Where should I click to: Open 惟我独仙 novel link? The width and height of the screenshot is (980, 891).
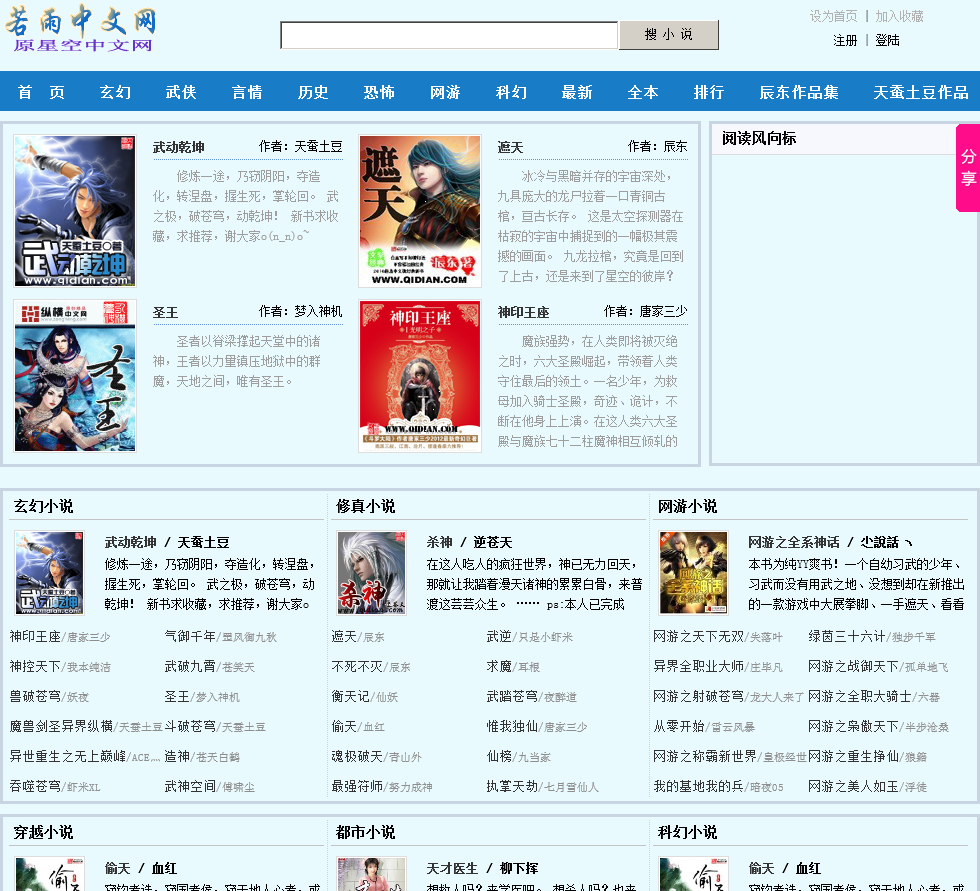tap(512, 727)
